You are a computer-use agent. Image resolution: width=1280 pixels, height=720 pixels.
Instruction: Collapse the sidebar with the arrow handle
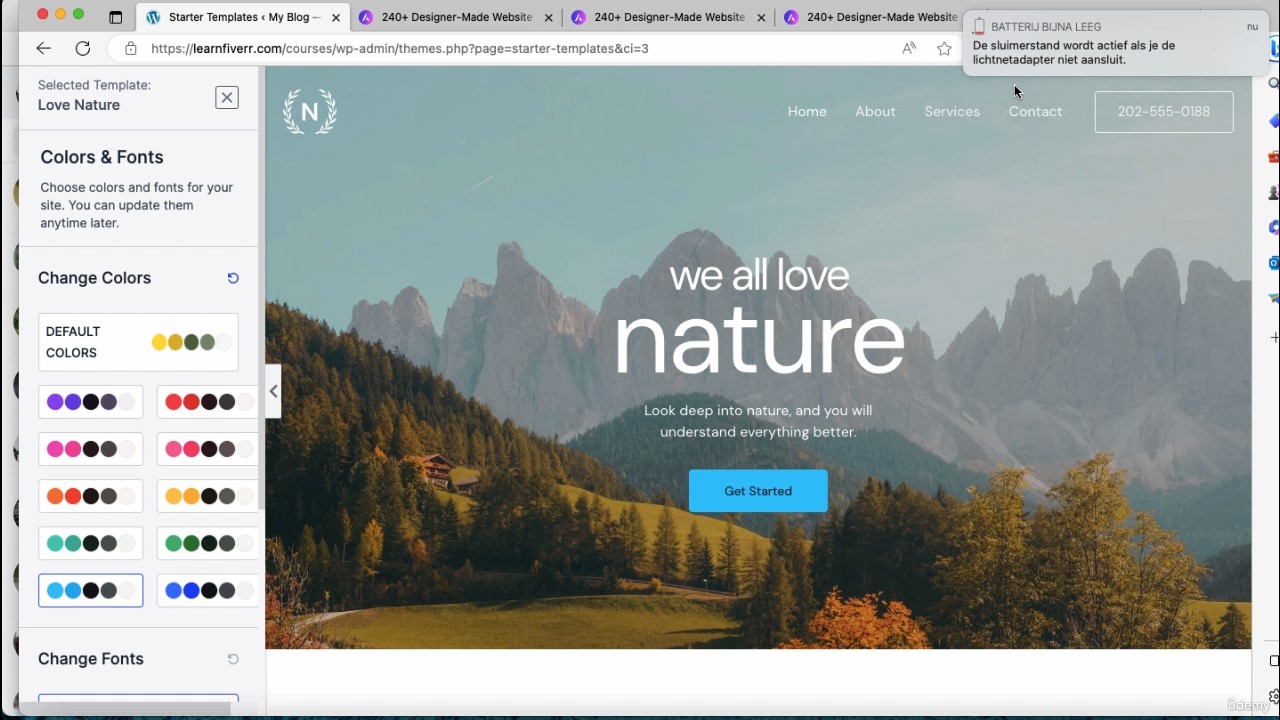tap(273, 391)
